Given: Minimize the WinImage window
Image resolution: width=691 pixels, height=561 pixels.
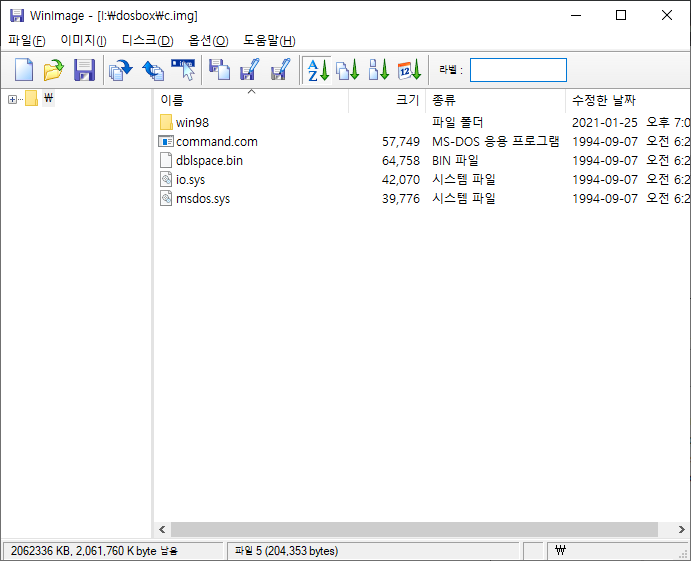Looking at the screenshot, I should pos(576,15).
